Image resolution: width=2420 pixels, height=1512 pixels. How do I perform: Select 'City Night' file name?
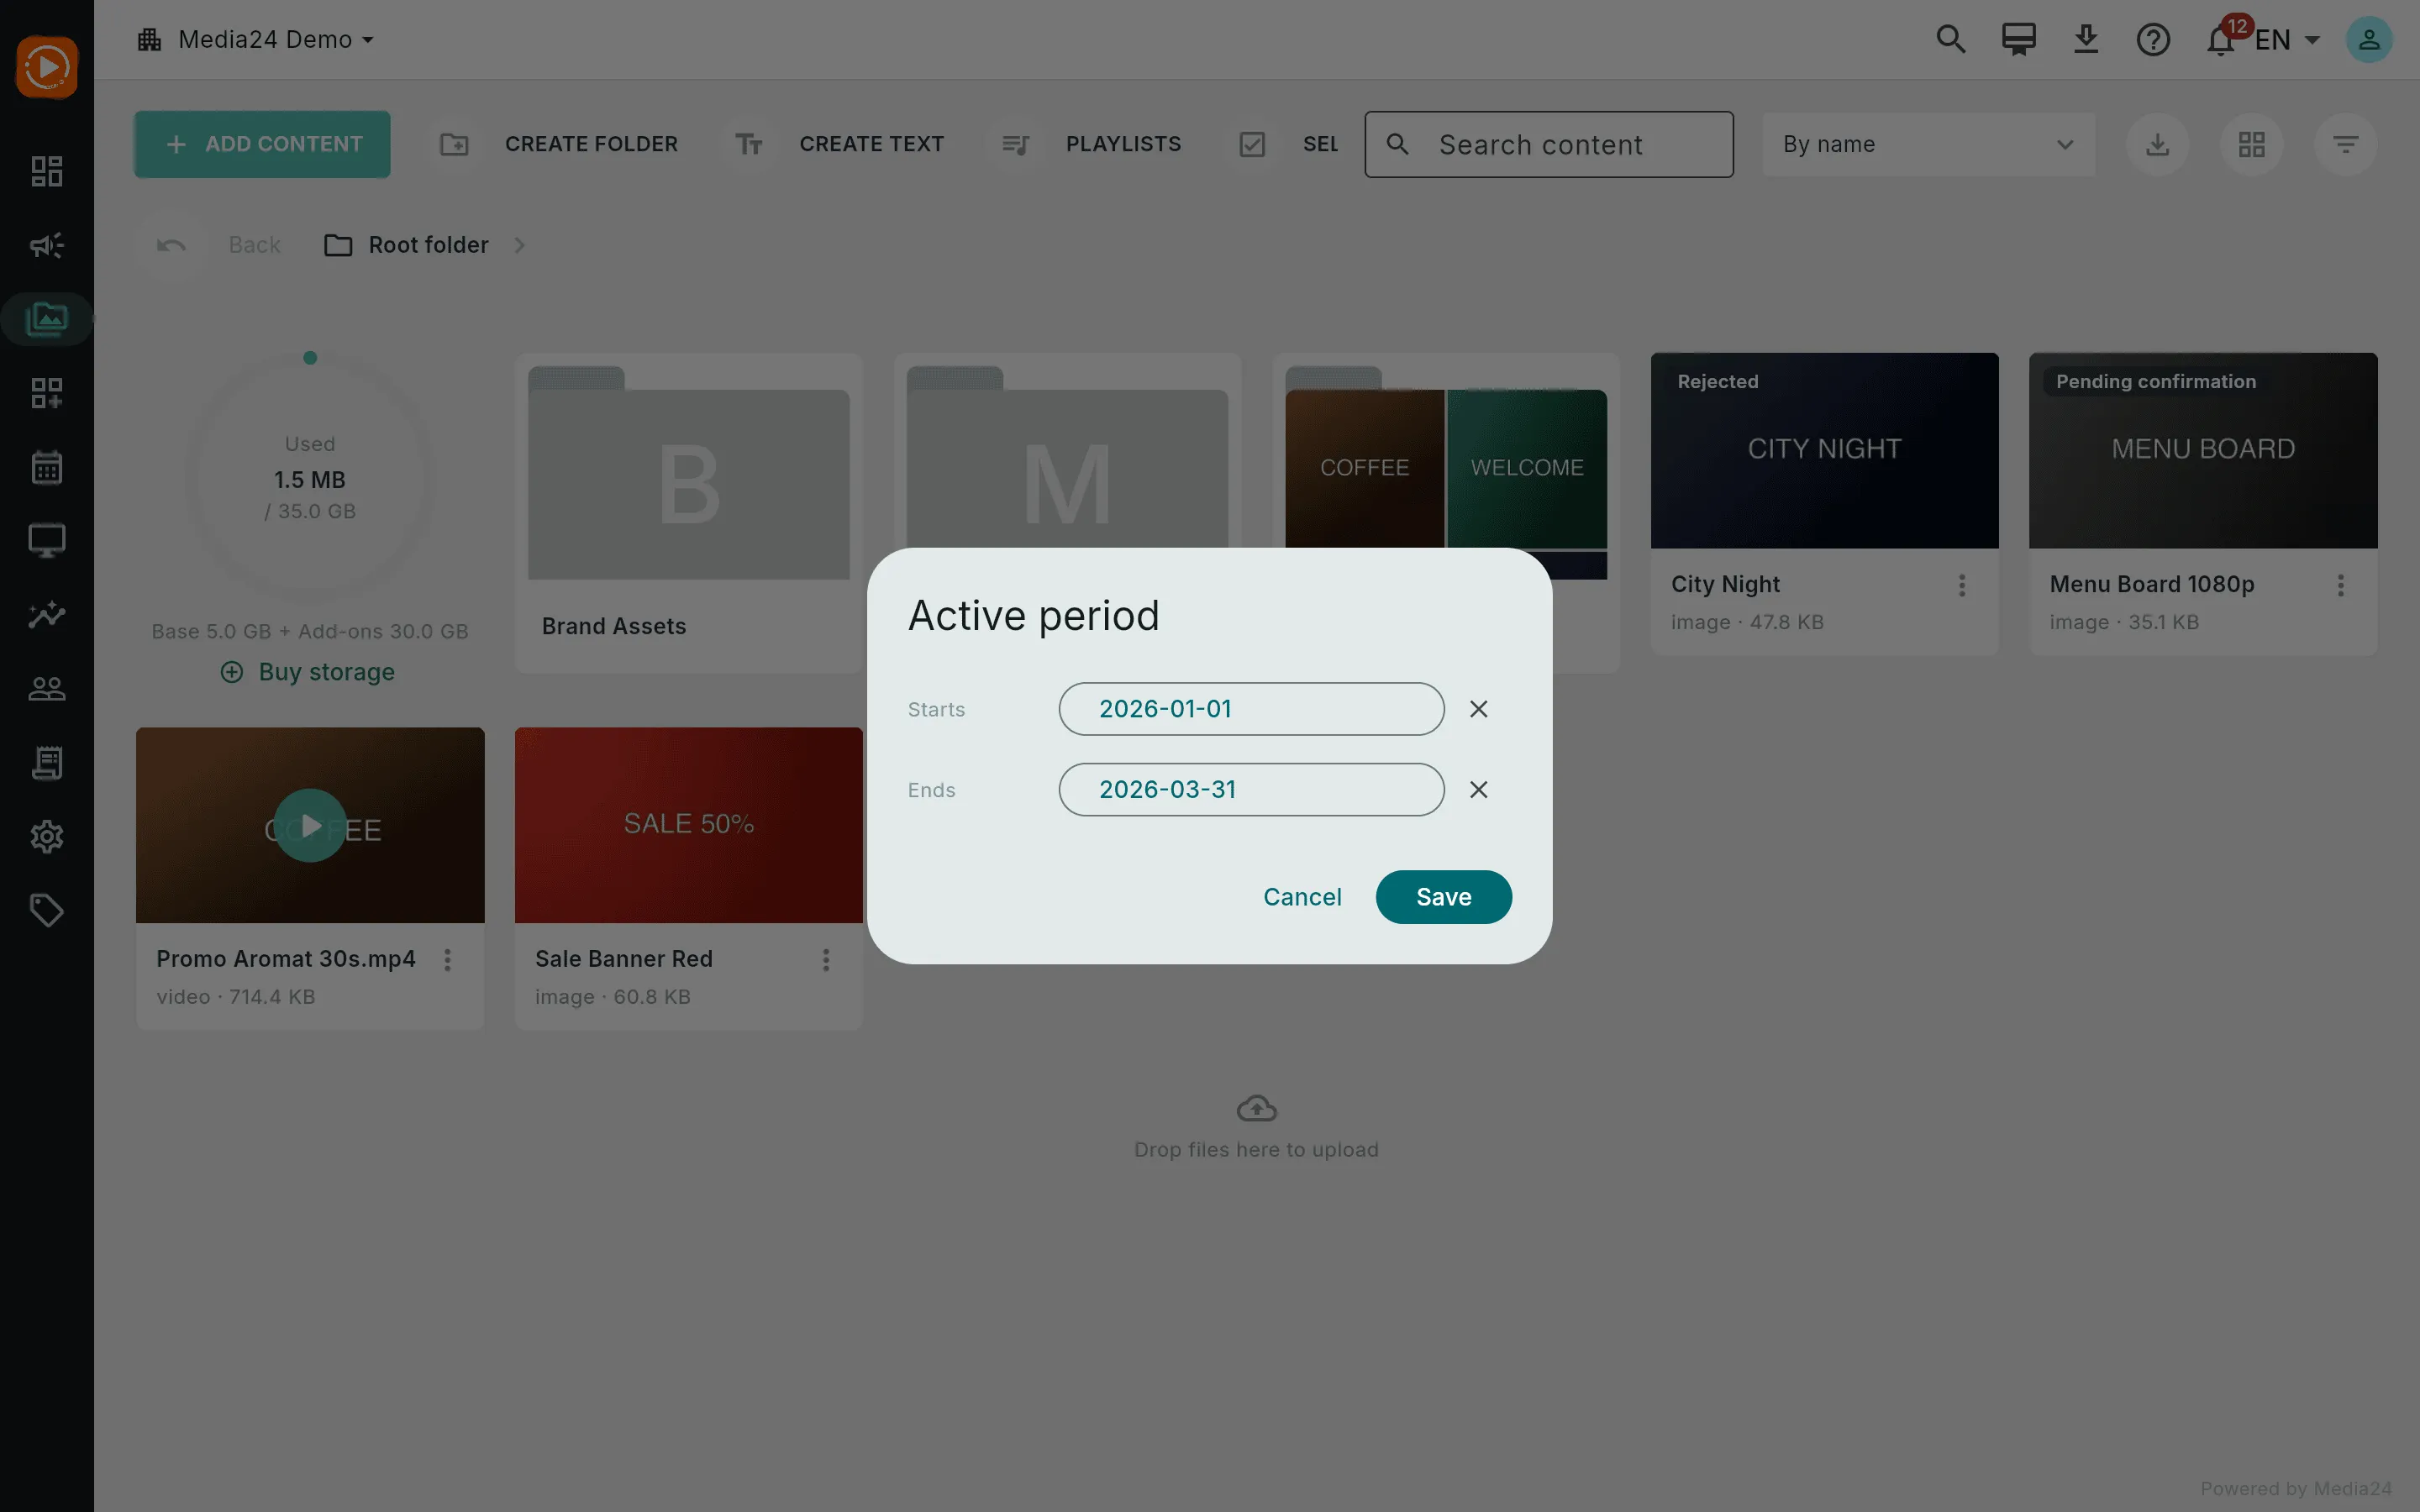pos(1725,584)
